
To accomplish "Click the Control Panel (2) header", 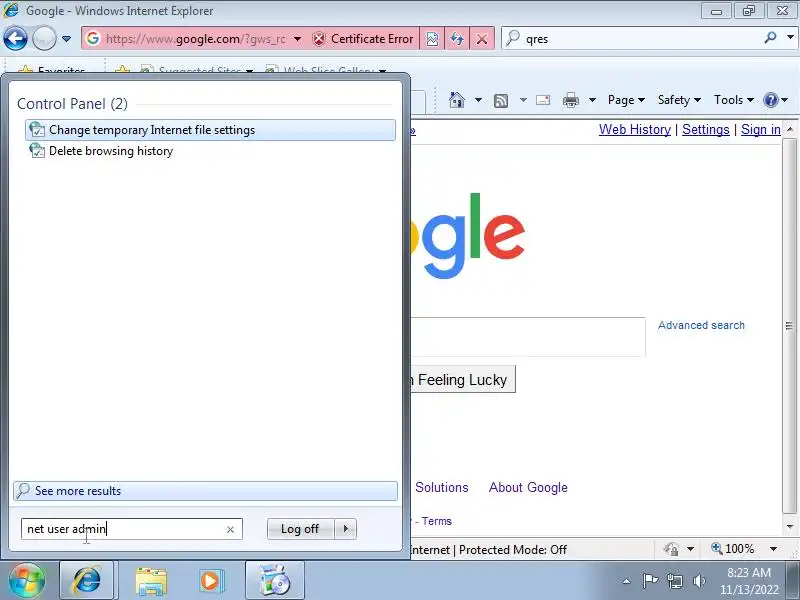I will tap(72, 104).
